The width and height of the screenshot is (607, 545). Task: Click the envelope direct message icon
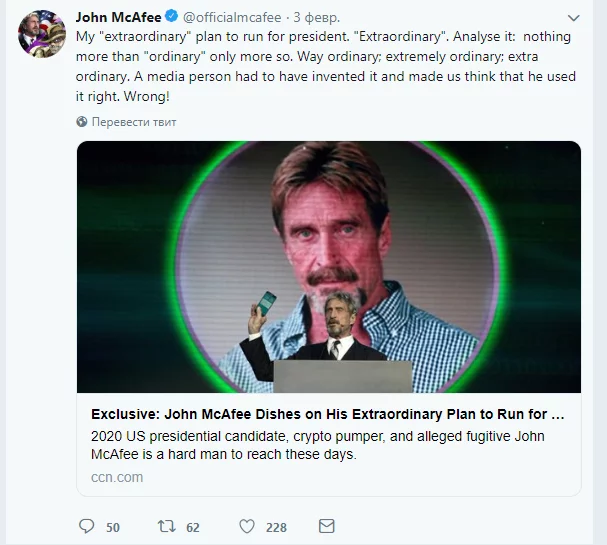click(x=325, y=526)
